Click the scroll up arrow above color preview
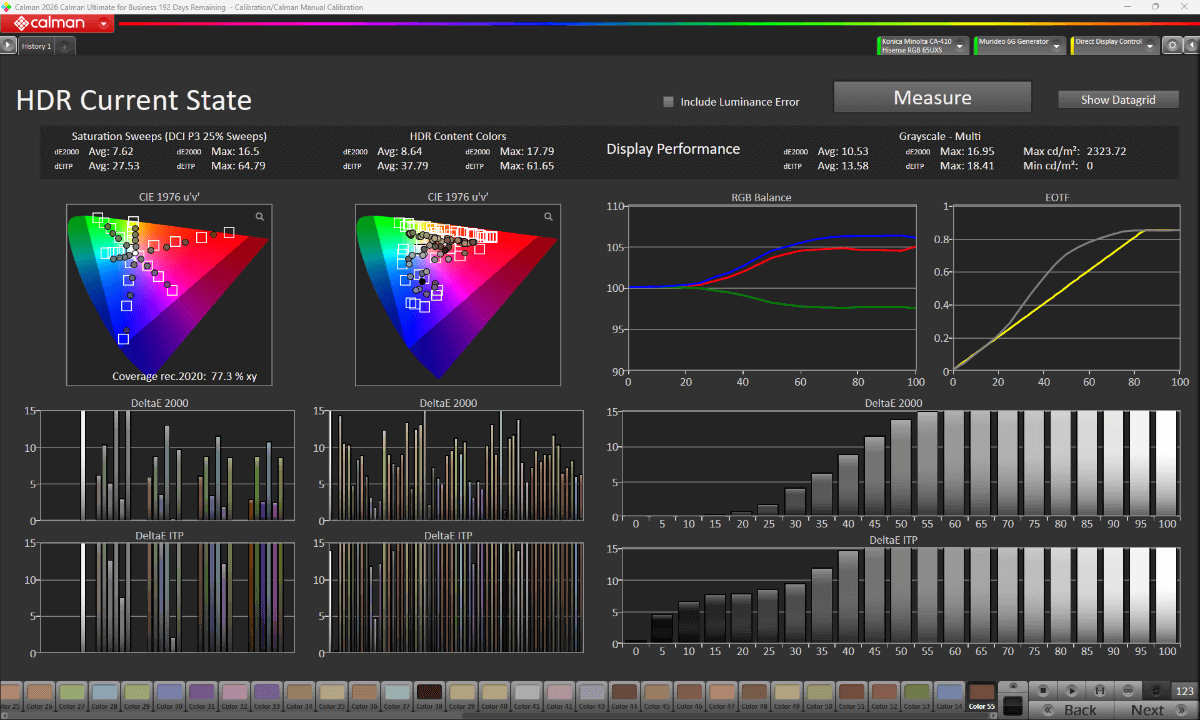1200x720 pixels. point(1012,687)
